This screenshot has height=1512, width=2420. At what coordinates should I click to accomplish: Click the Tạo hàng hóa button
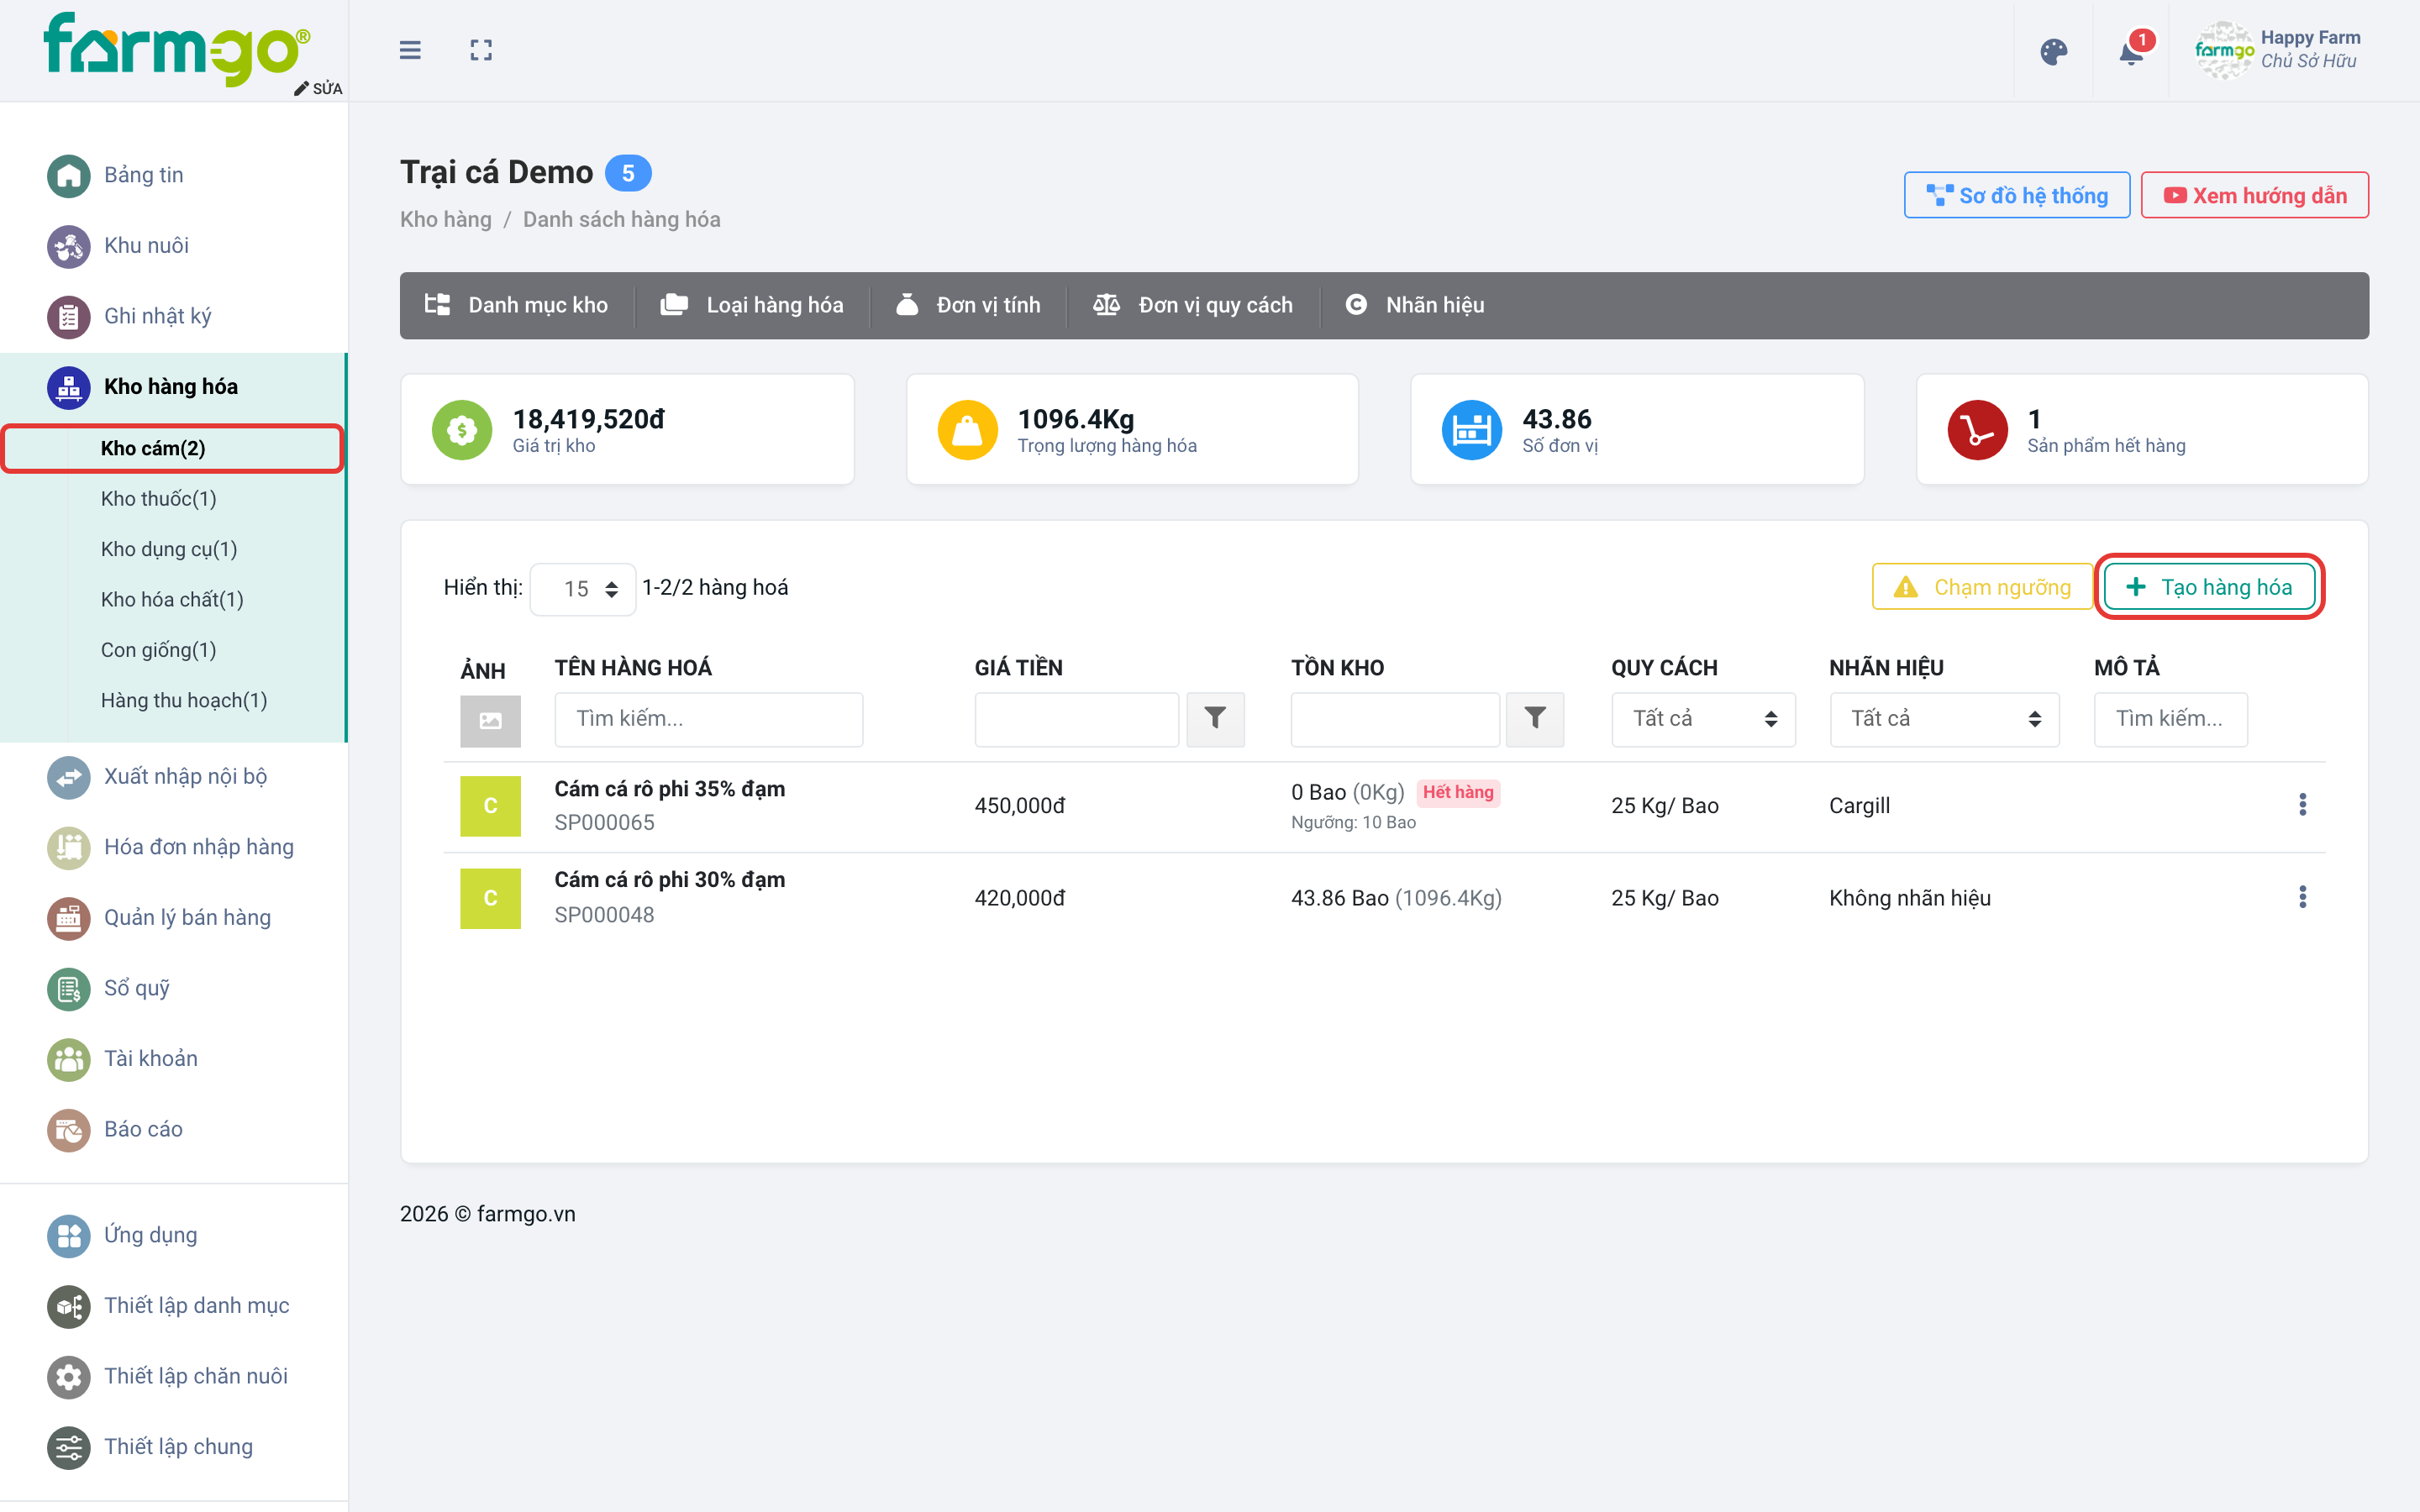coord(2209,587)
